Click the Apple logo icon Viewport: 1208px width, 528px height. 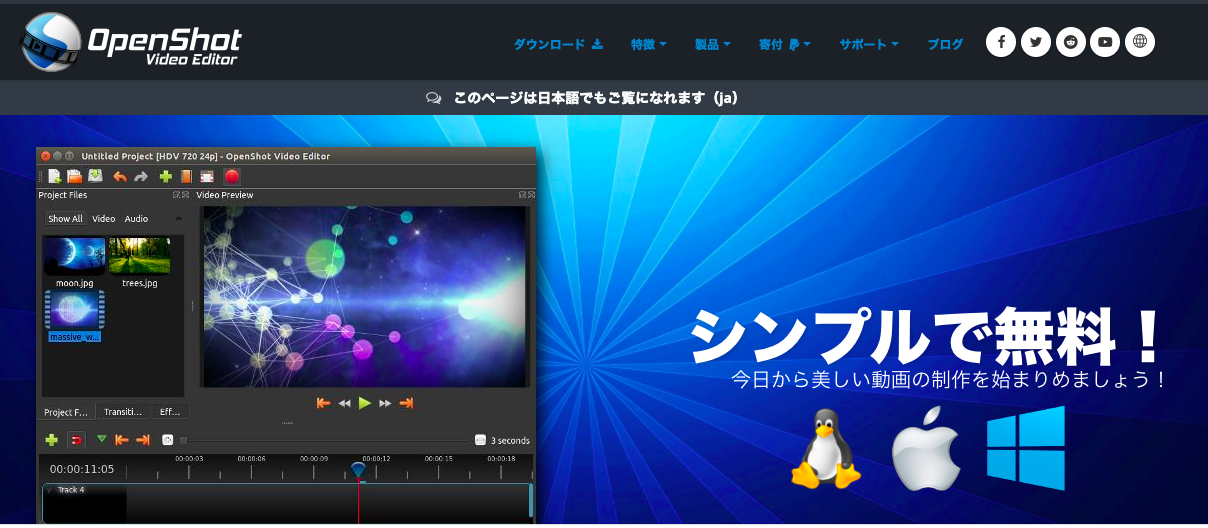point(924,448)
